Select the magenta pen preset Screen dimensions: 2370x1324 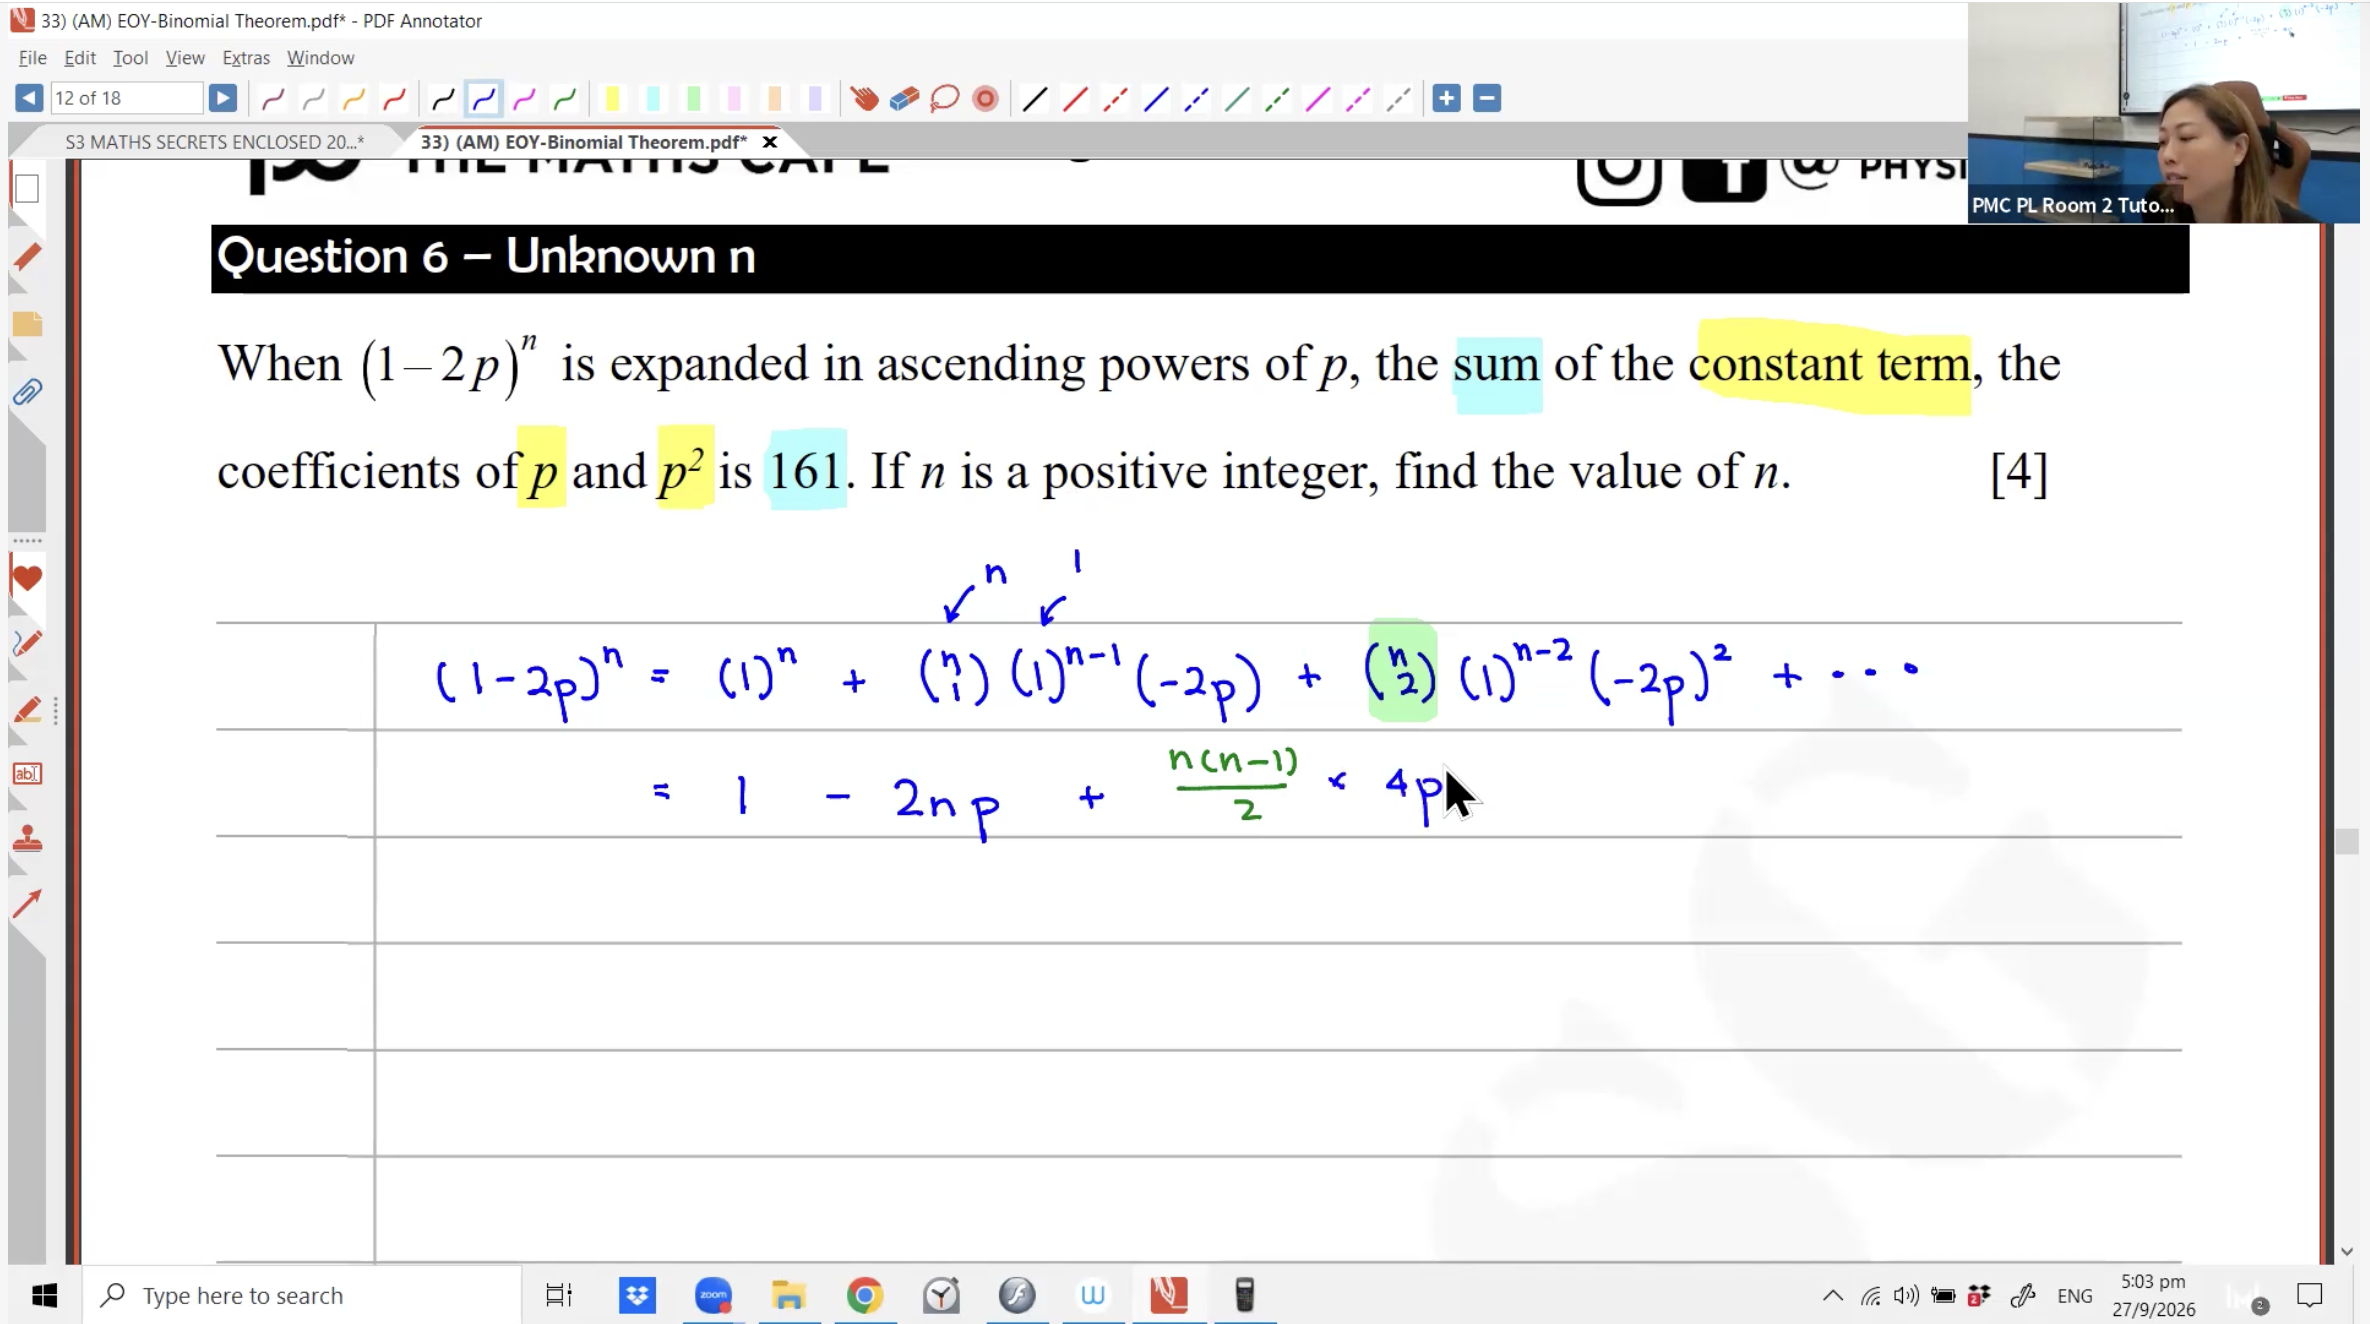(x=524, y=98)
